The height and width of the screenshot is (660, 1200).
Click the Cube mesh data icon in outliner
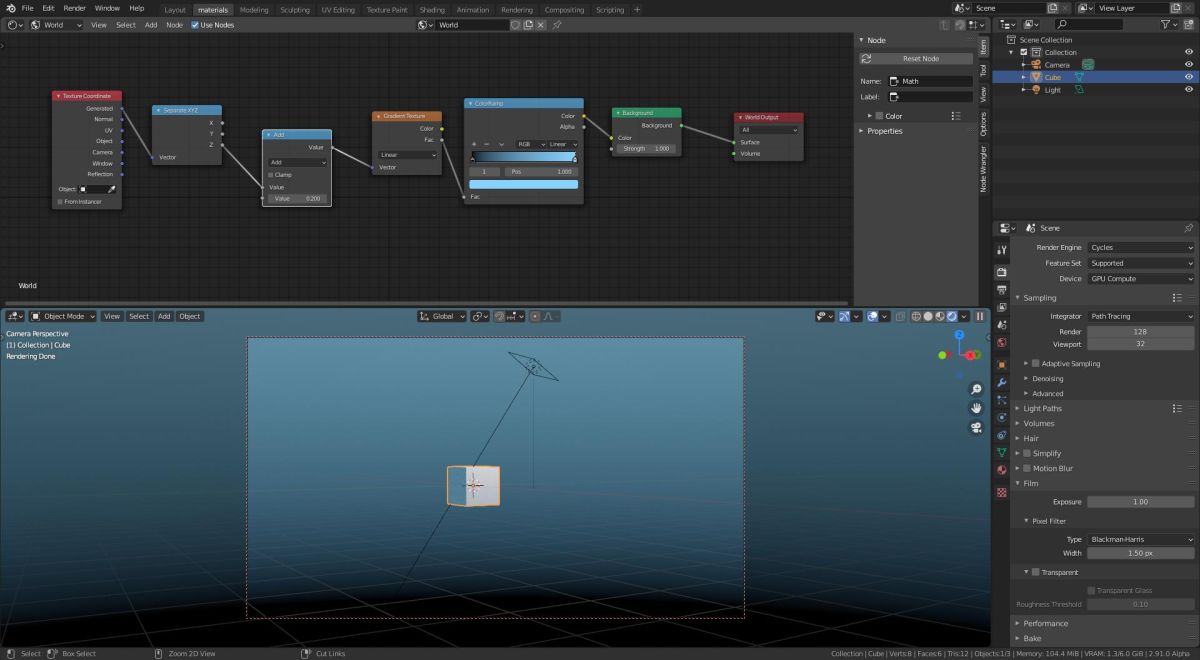coord(1079,77)
